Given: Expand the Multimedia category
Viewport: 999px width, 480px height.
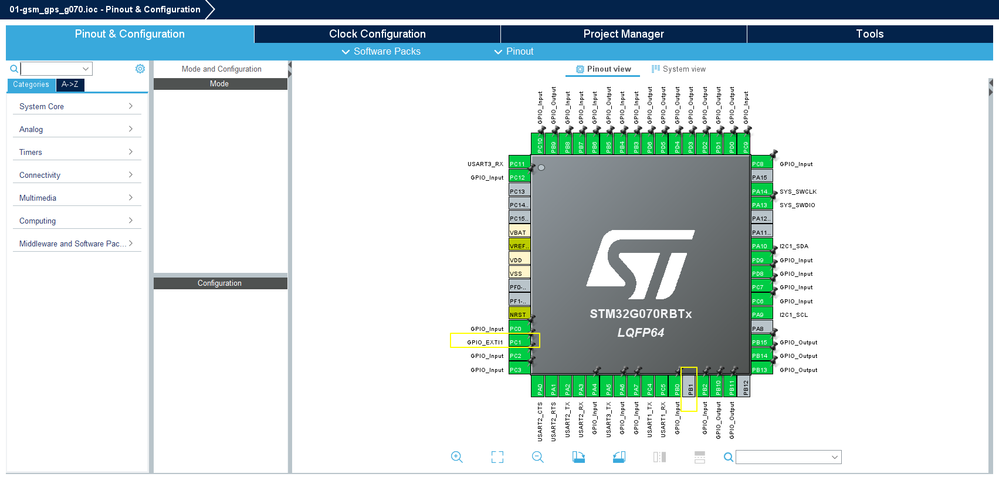Looking at the screenshot, I should pyautogui.click(x=76, y=198).
